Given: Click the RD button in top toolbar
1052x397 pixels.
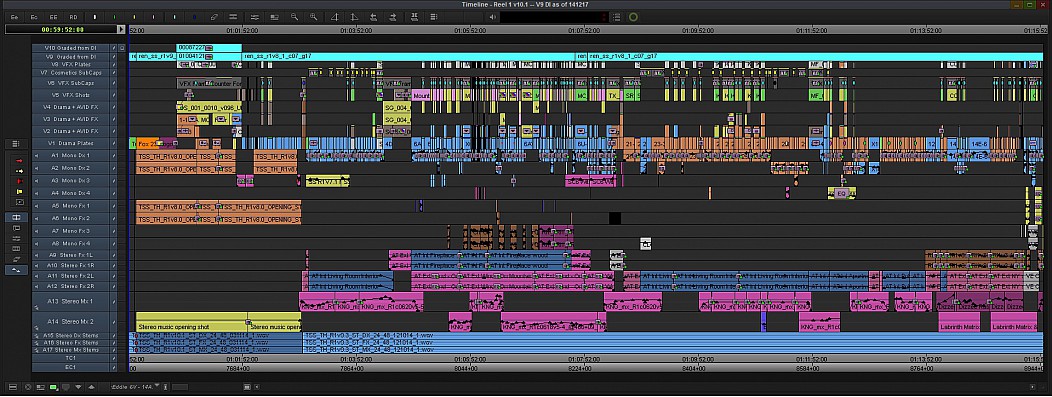Looking at the screenshot, I should point(73,17).
